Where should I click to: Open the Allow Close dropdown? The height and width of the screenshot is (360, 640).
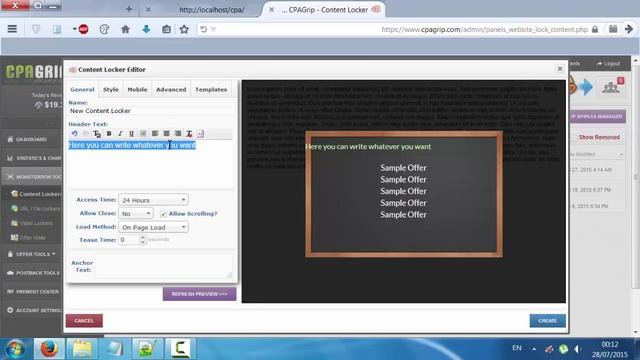[136, 213]
